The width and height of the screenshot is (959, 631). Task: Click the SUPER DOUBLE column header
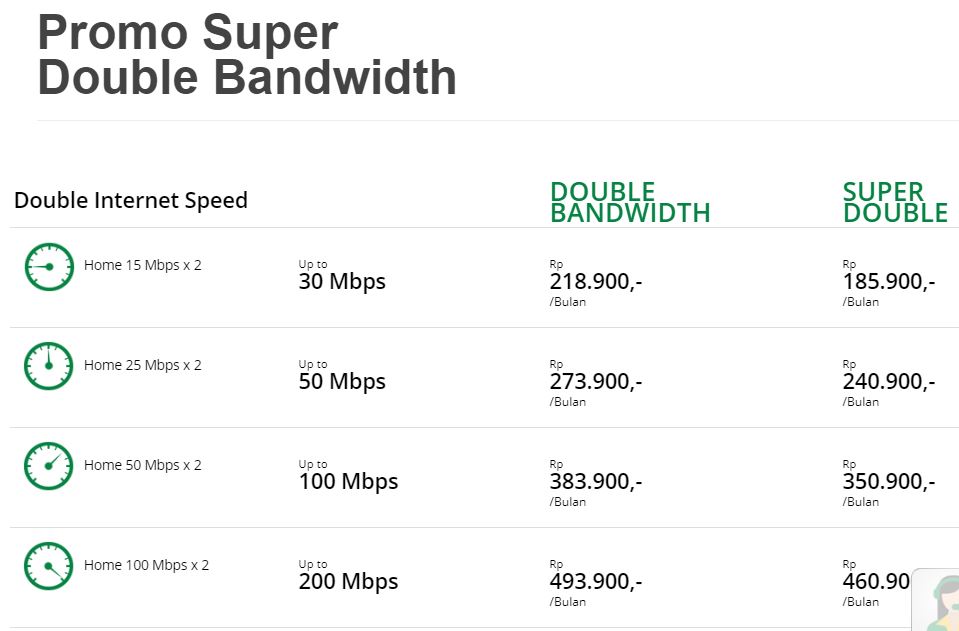[895, 202]
